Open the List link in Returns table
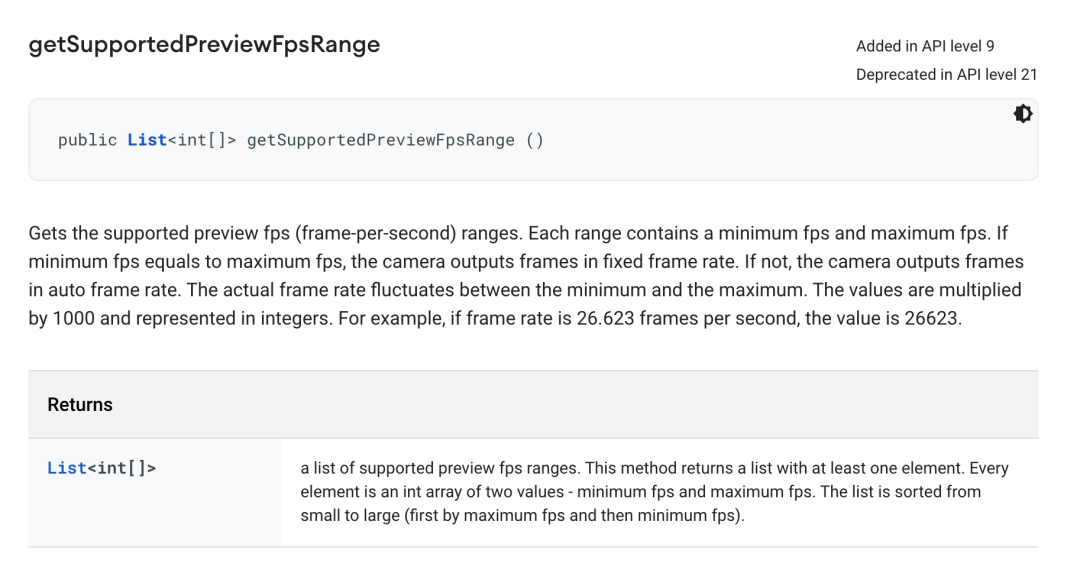Image resolution: width=1080 pixels, height=570 pixels. (67, 468)
